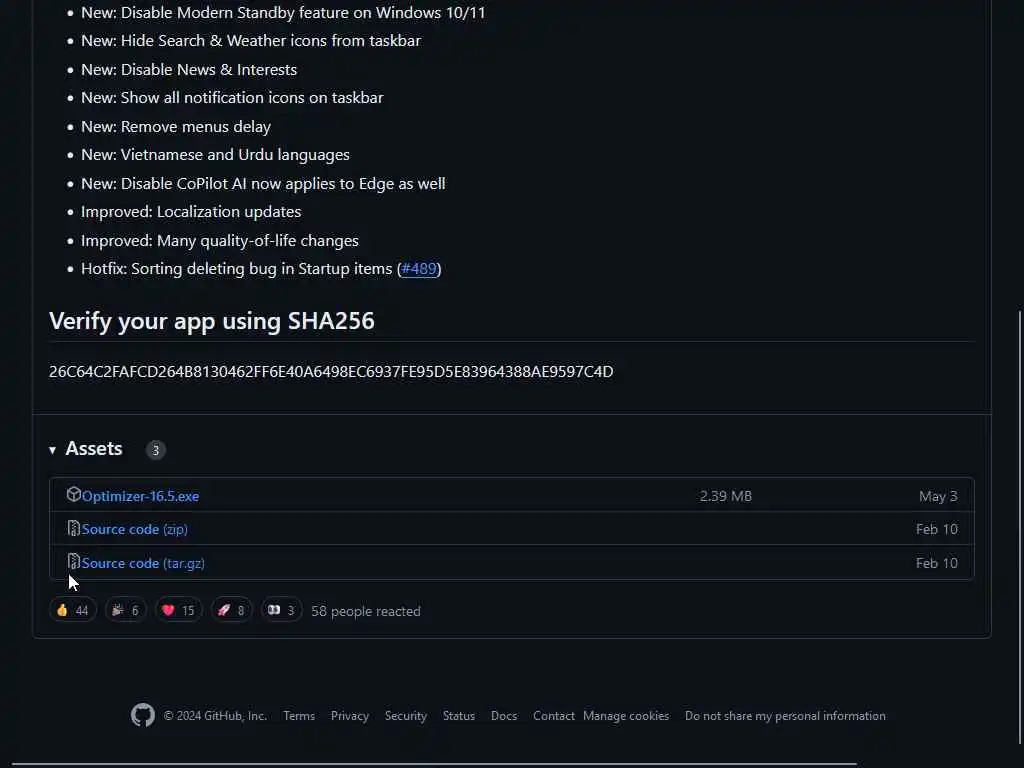Download Source code (tar.gz)
This screenshot has height=768, width=1024.
click(143, 563)
